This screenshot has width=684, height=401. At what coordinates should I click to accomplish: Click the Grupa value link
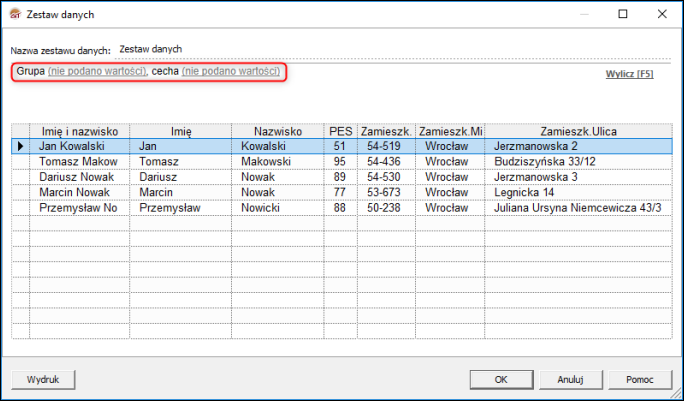click(x=97, y=72)
